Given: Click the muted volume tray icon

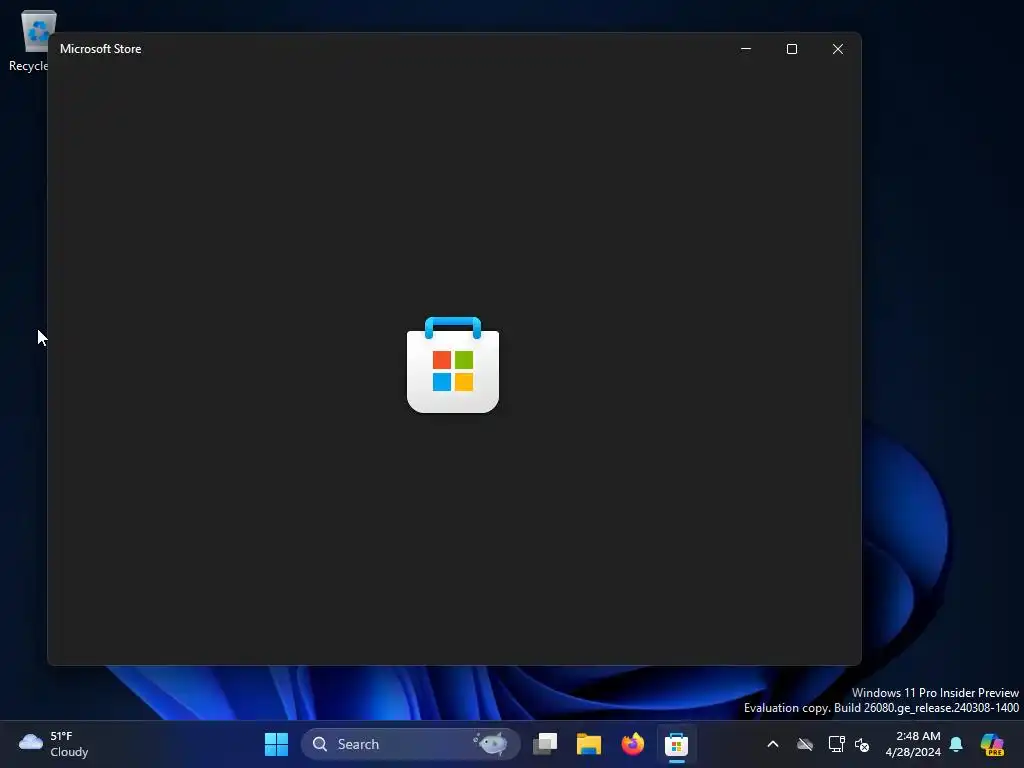Looking at the screenshot, I should point(862,744).
